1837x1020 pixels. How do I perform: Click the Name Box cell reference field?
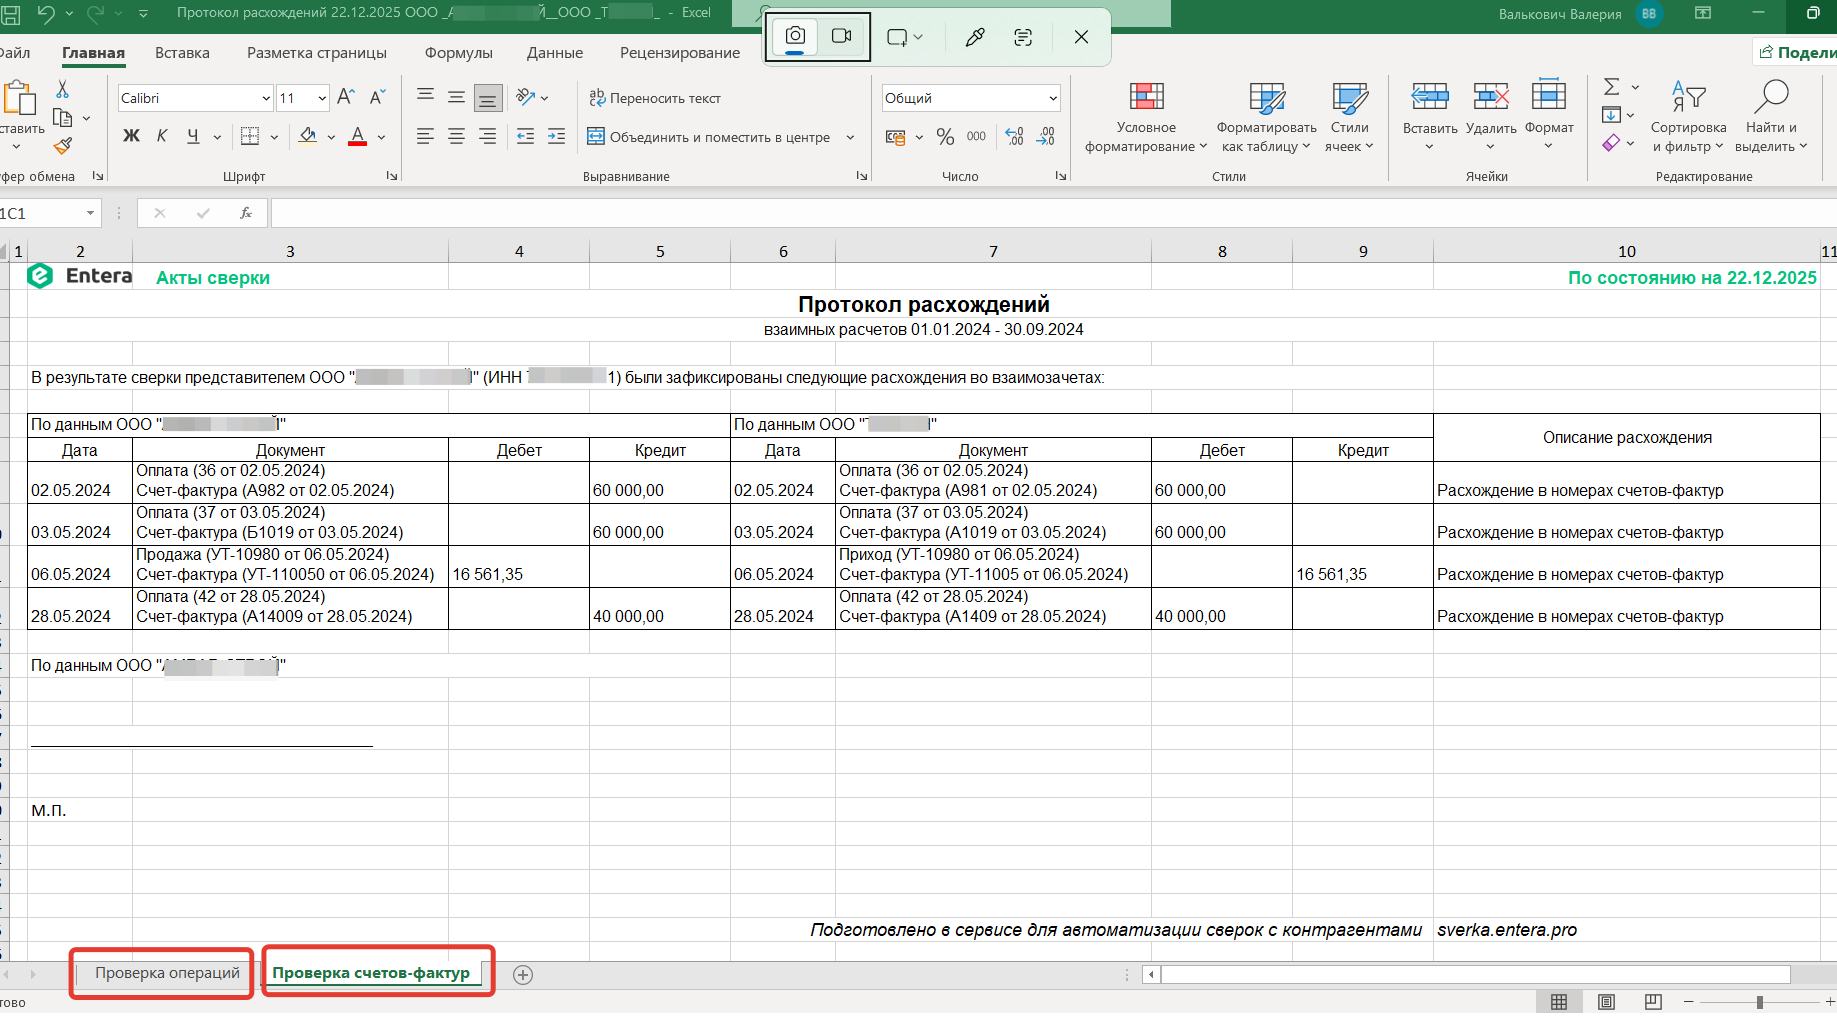click(40, 213)
